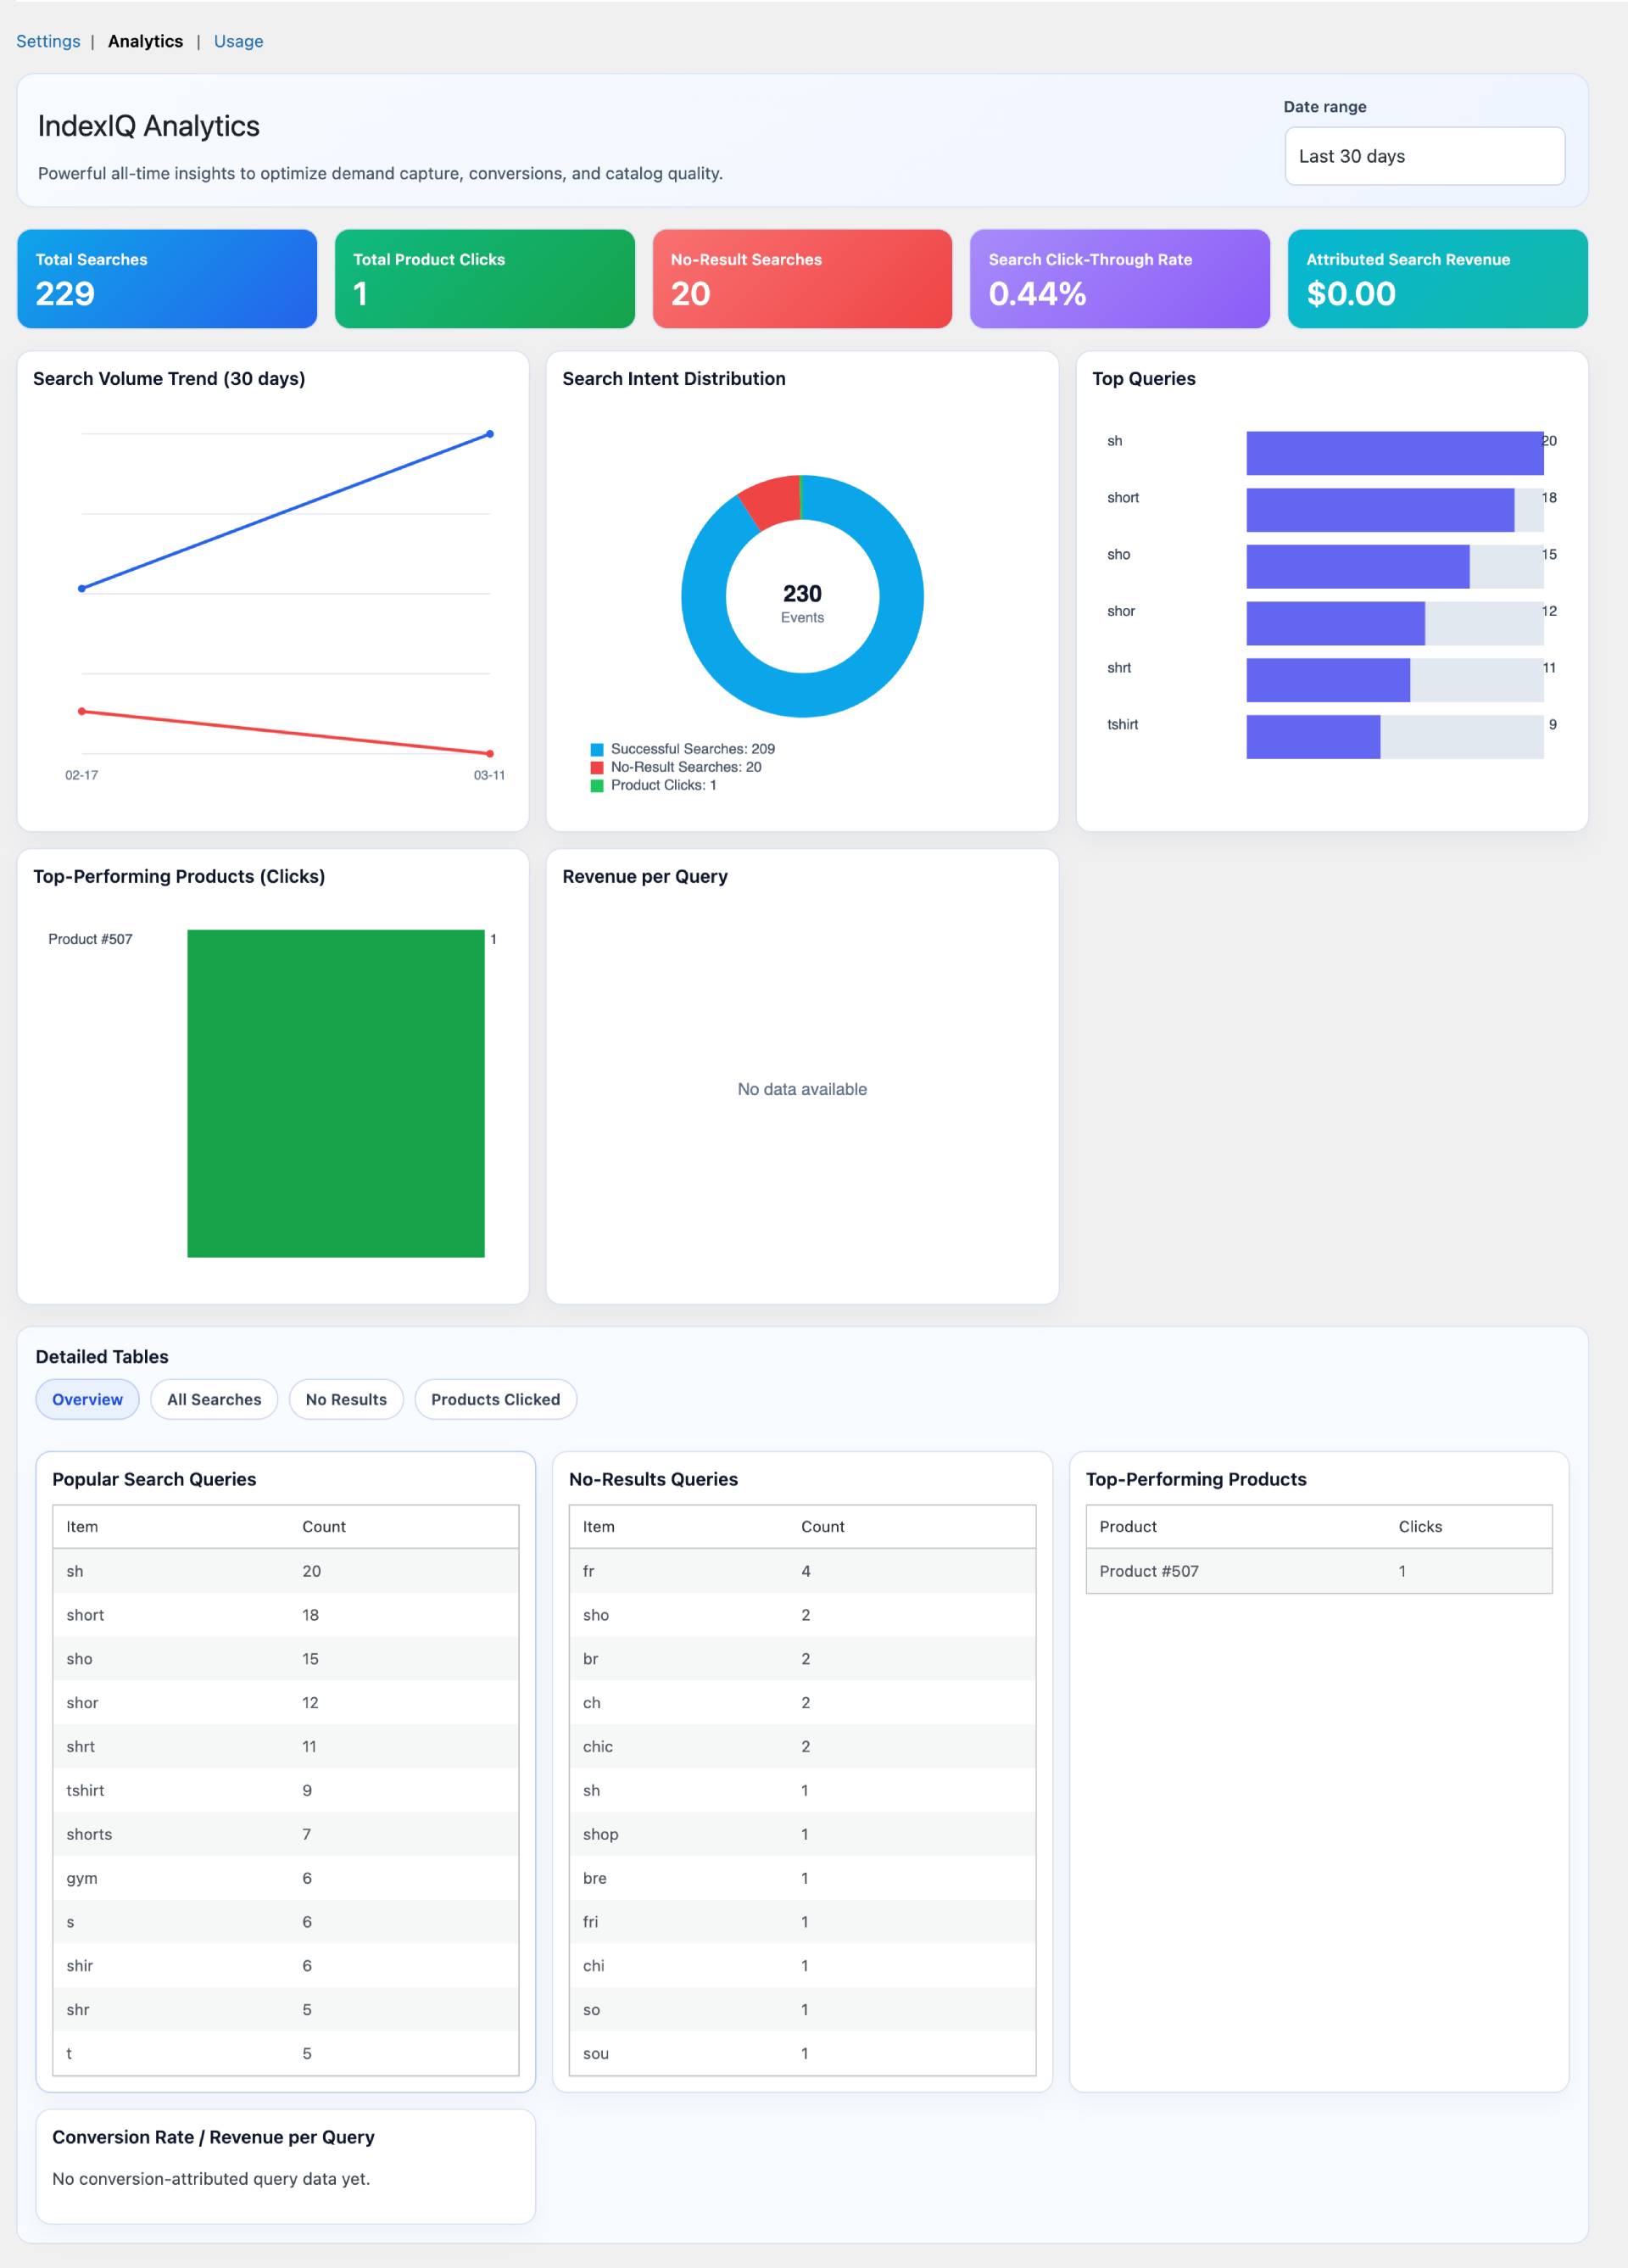Screen dimensions: 1628x2268
Task: Expand the Date range dropdown
Action: (1423, 156)
